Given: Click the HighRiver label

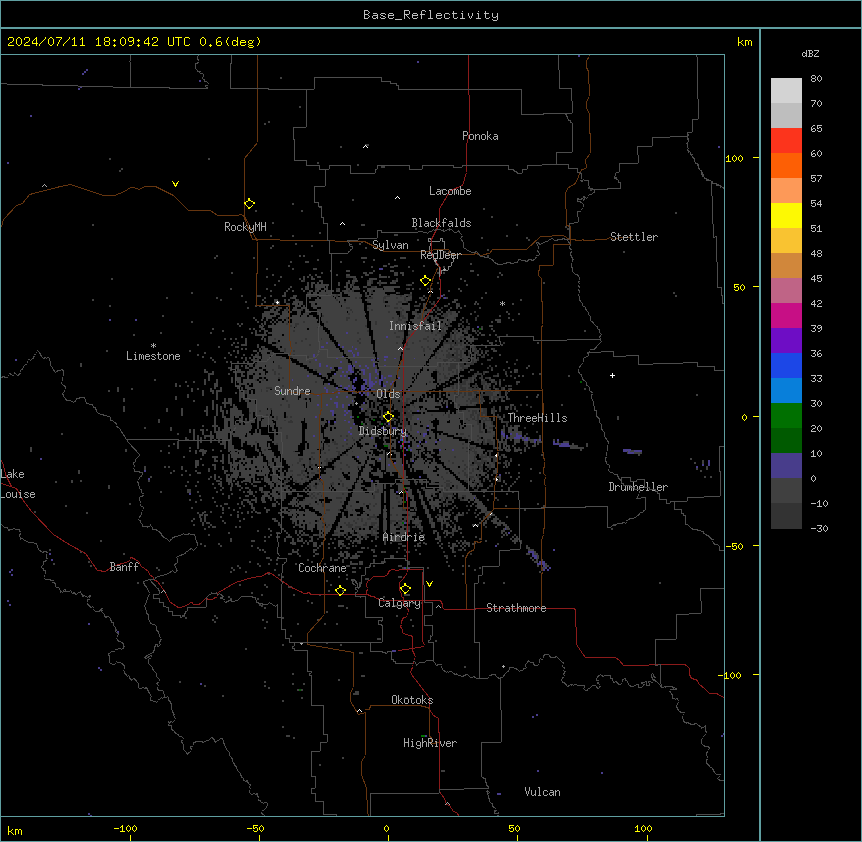Looking at the screenshot, I should click(430, 743).
